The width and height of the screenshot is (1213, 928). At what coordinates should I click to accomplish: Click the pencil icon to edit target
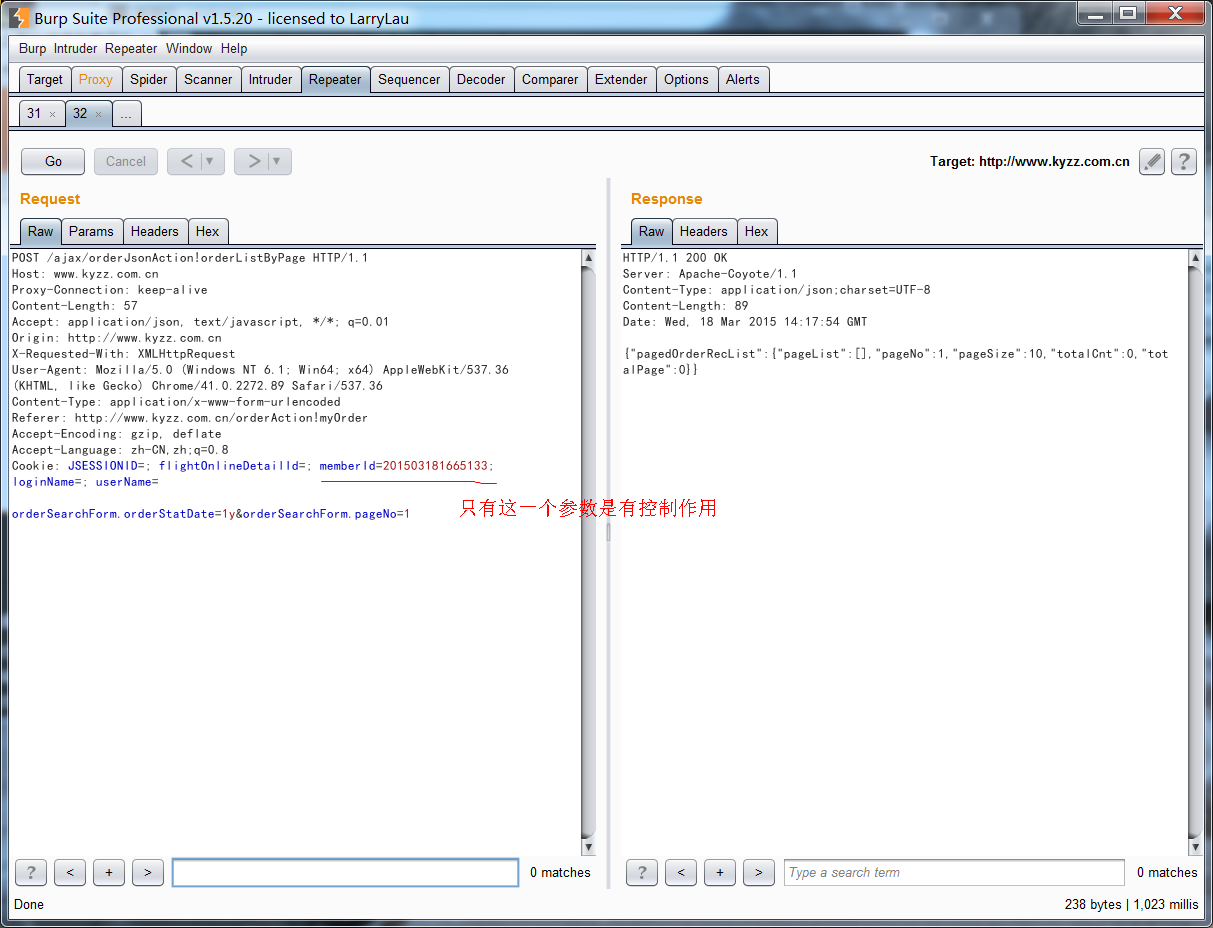(1152, 161)
